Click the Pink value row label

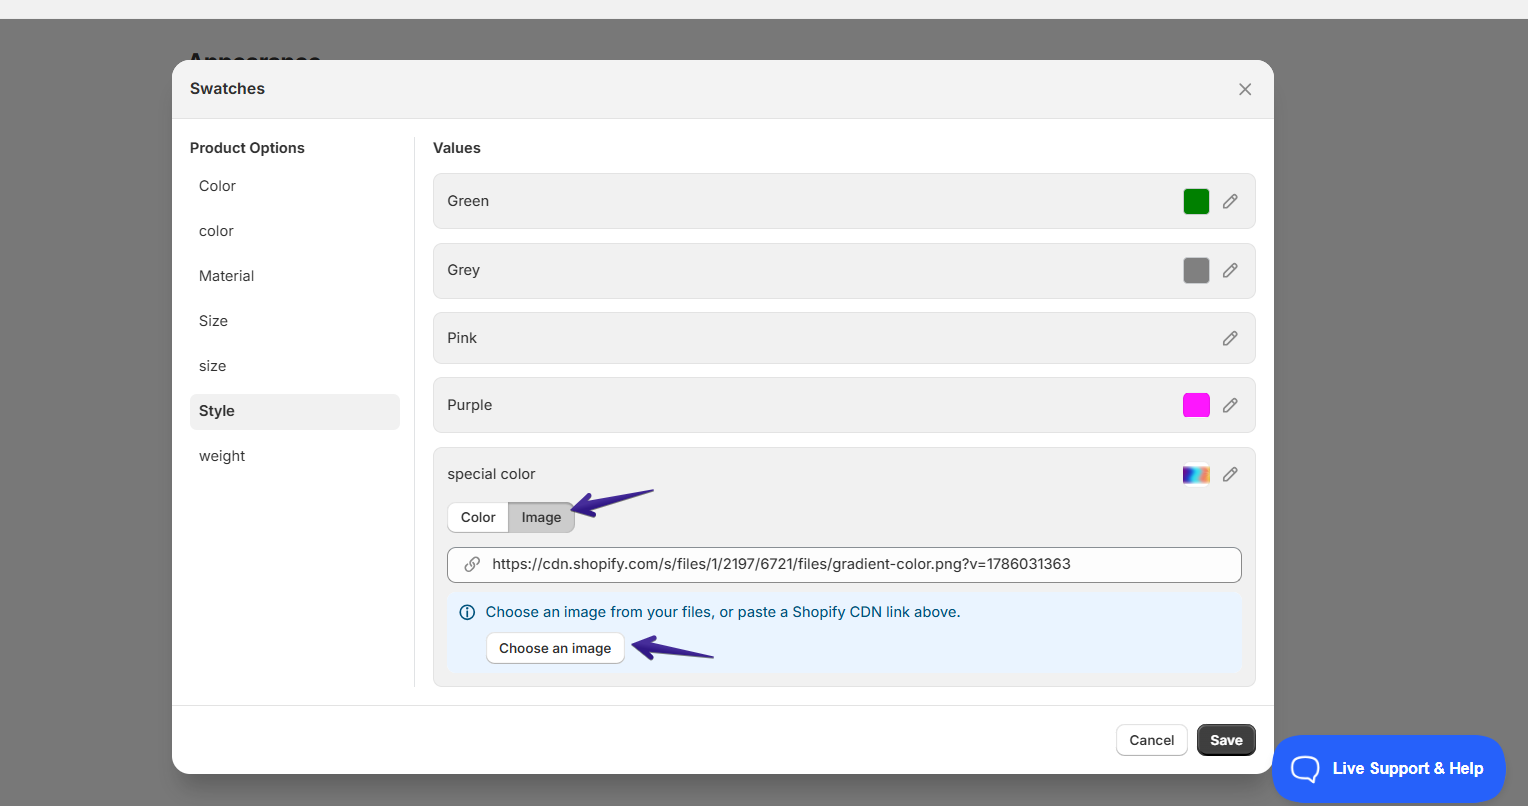(x=462, y=338)
